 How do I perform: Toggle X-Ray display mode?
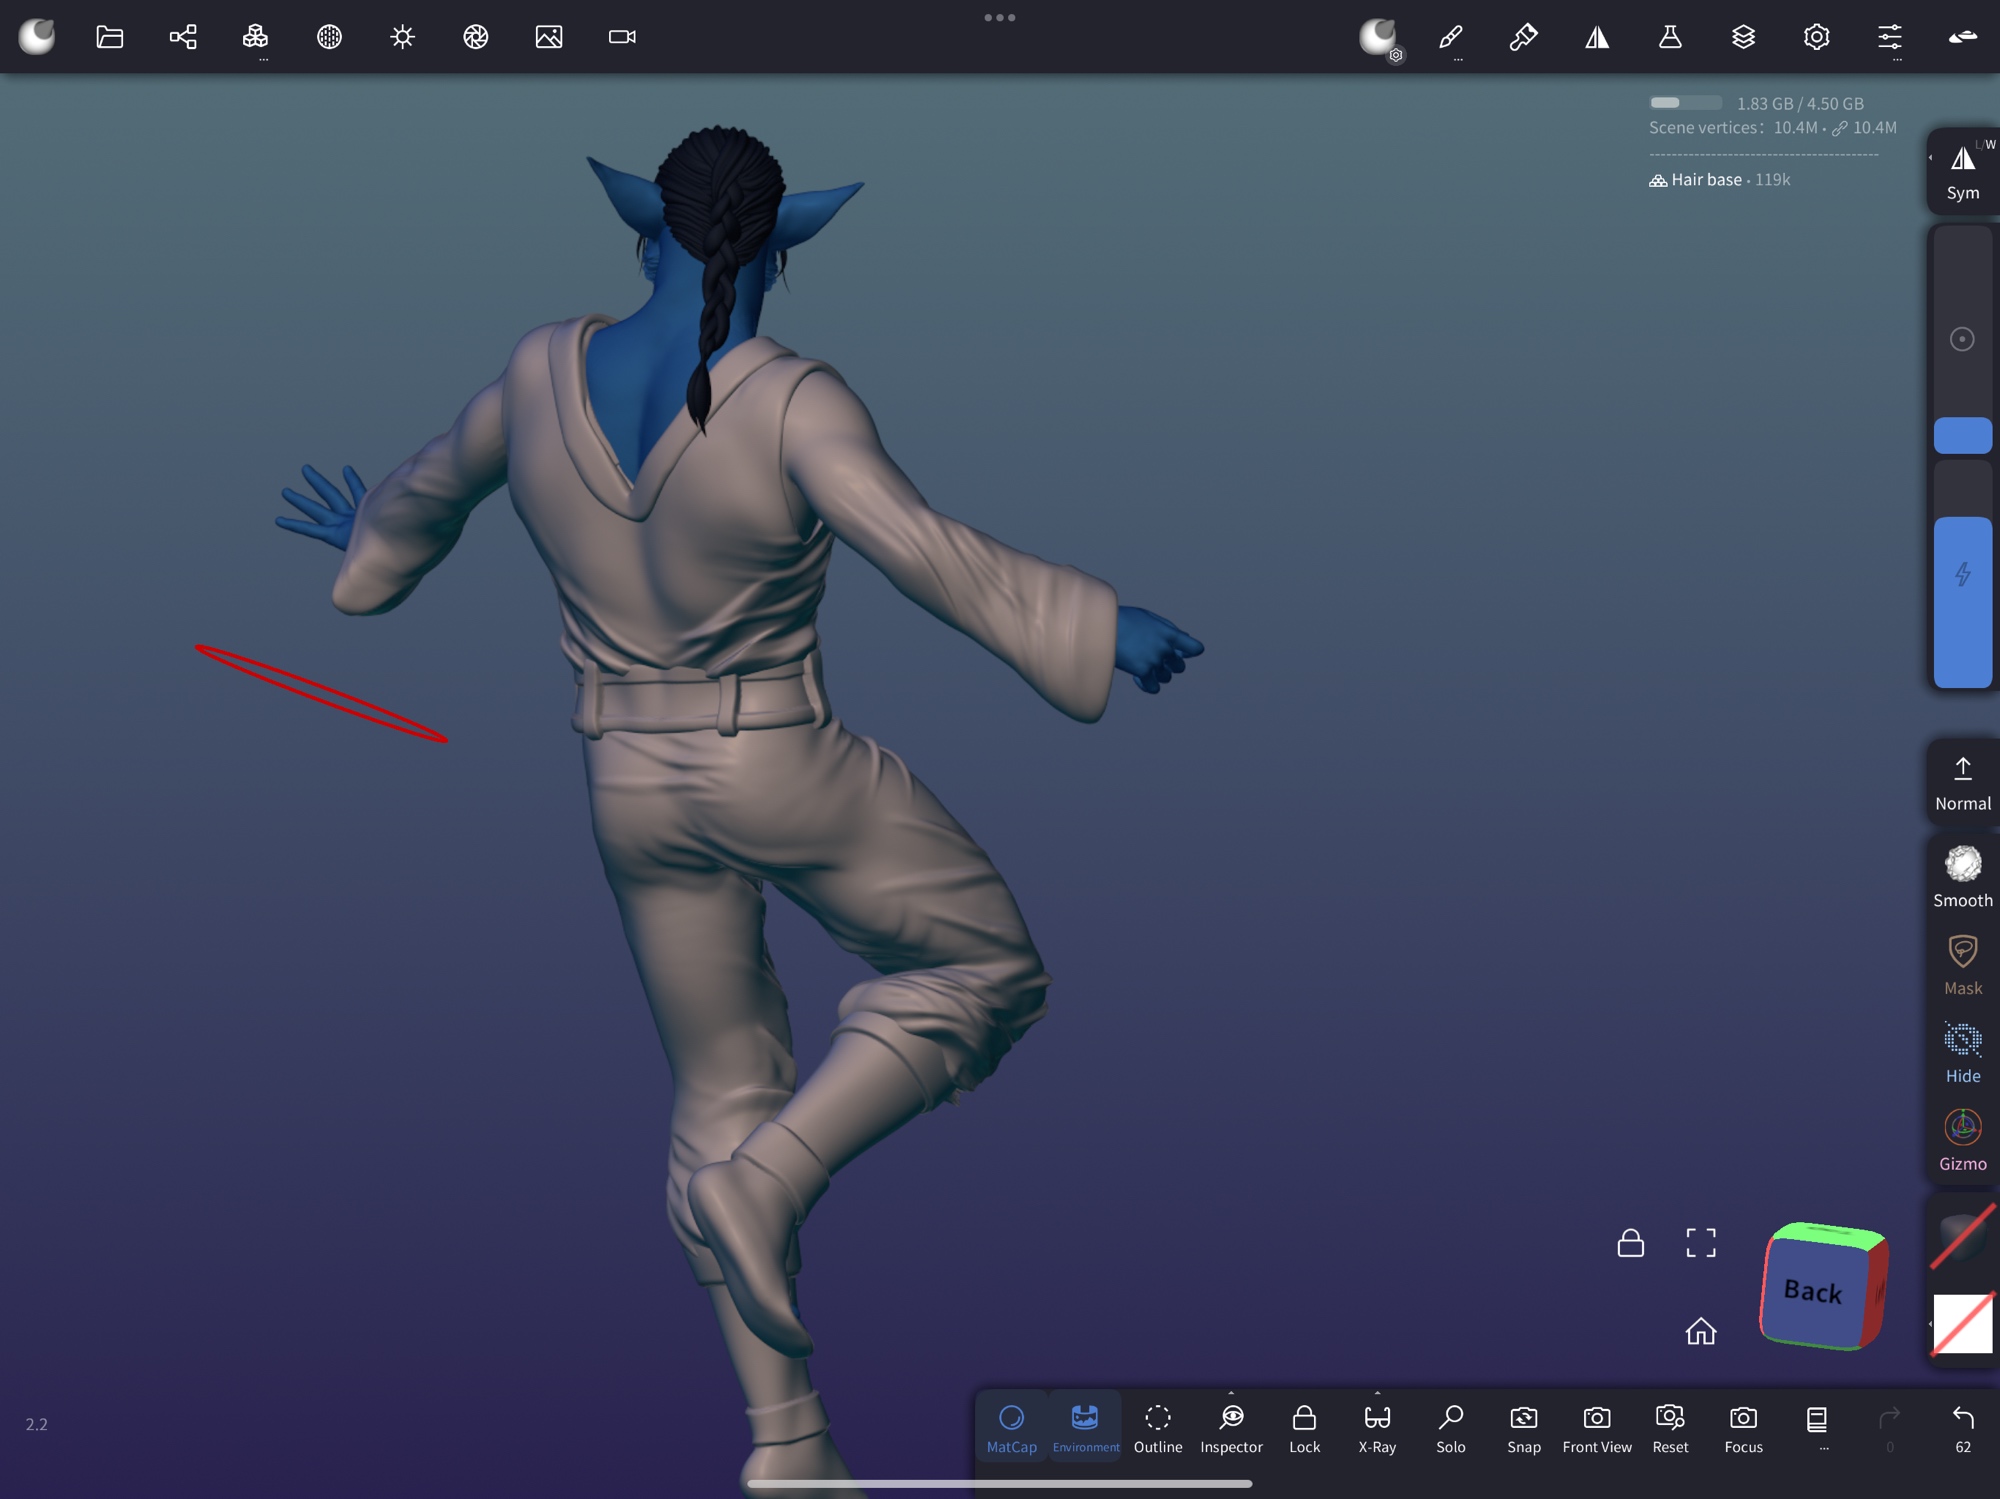point(1377,1427)
